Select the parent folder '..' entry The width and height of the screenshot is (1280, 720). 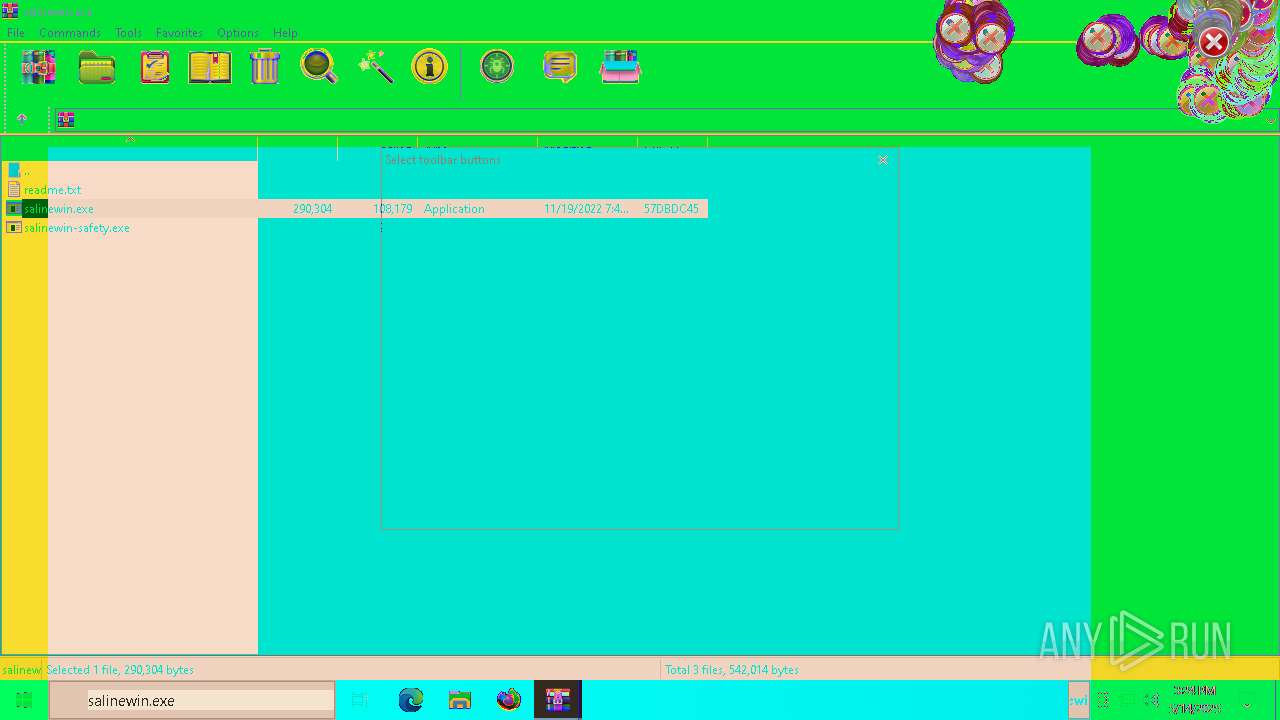click(19, 170)
